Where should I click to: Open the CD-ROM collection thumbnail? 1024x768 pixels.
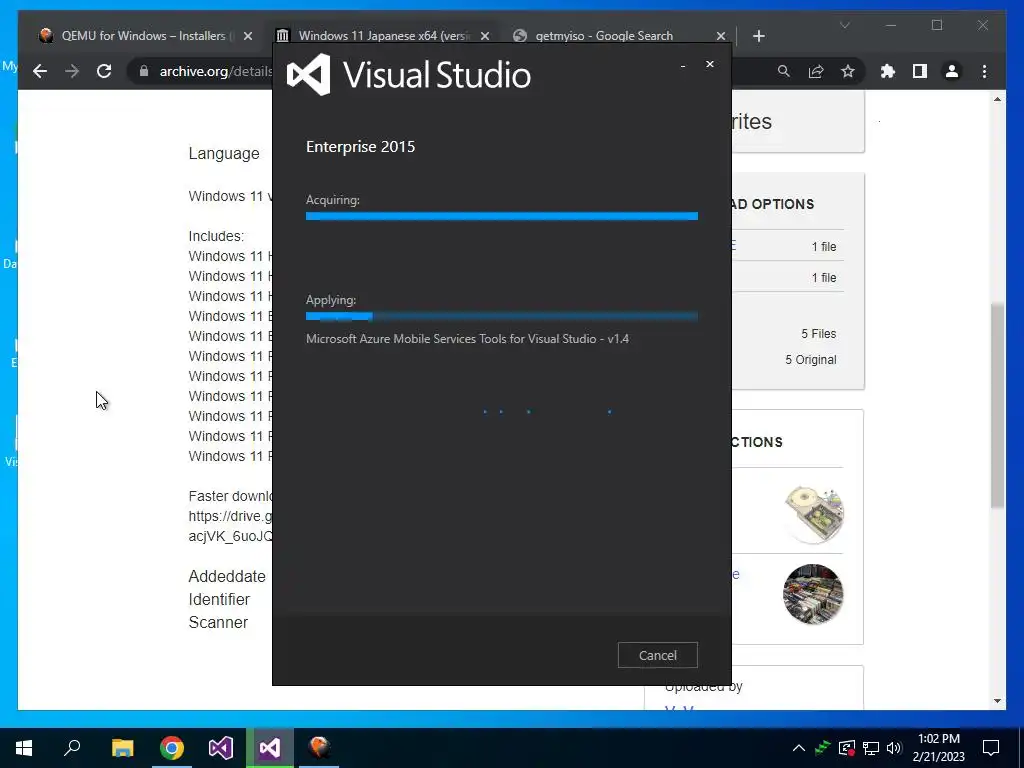pyautogui.click(x=813, y=513)
